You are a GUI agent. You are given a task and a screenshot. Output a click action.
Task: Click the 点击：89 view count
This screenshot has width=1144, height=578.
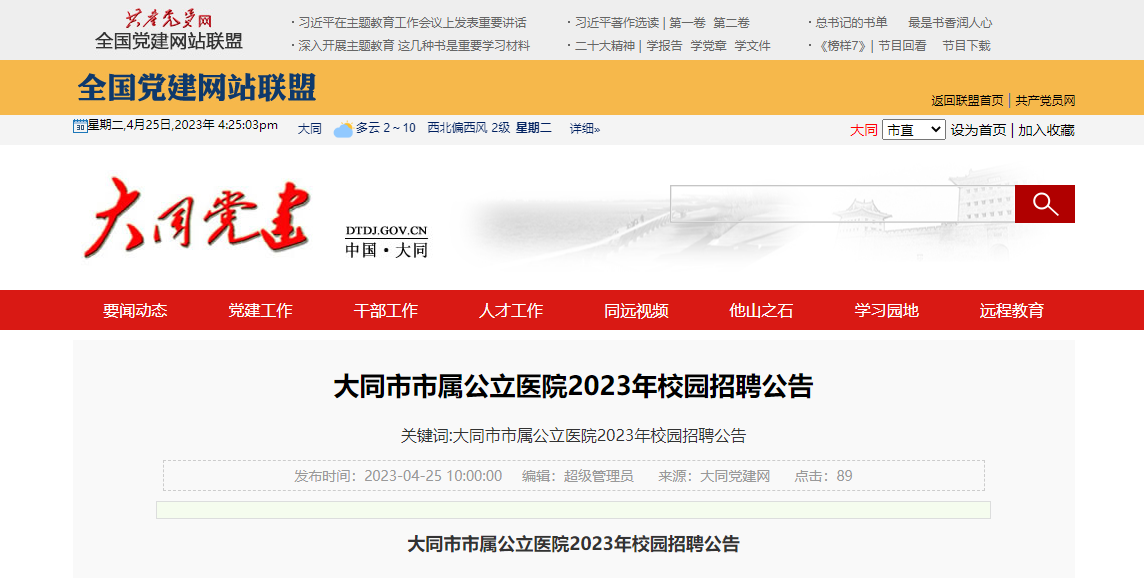pos(823,476)
